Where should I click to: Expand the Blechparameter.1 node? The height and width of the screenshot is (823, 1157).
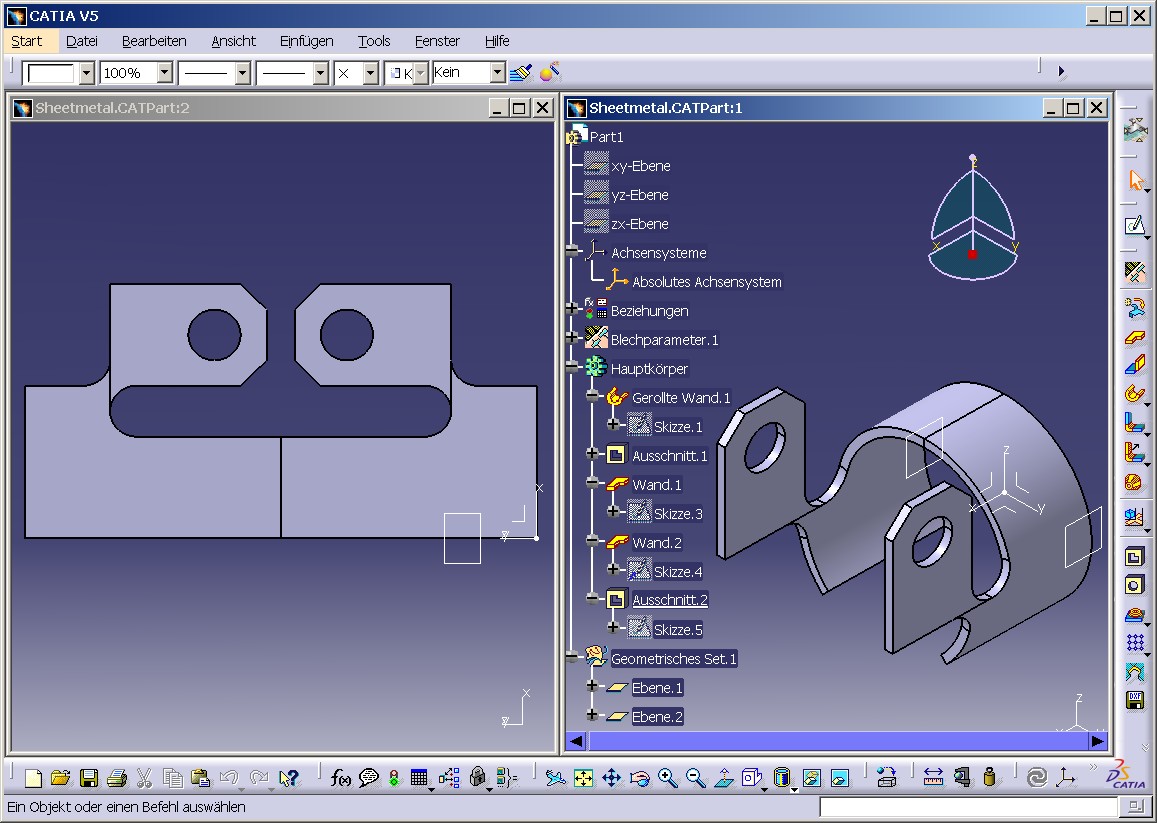[x=572, y=337]
